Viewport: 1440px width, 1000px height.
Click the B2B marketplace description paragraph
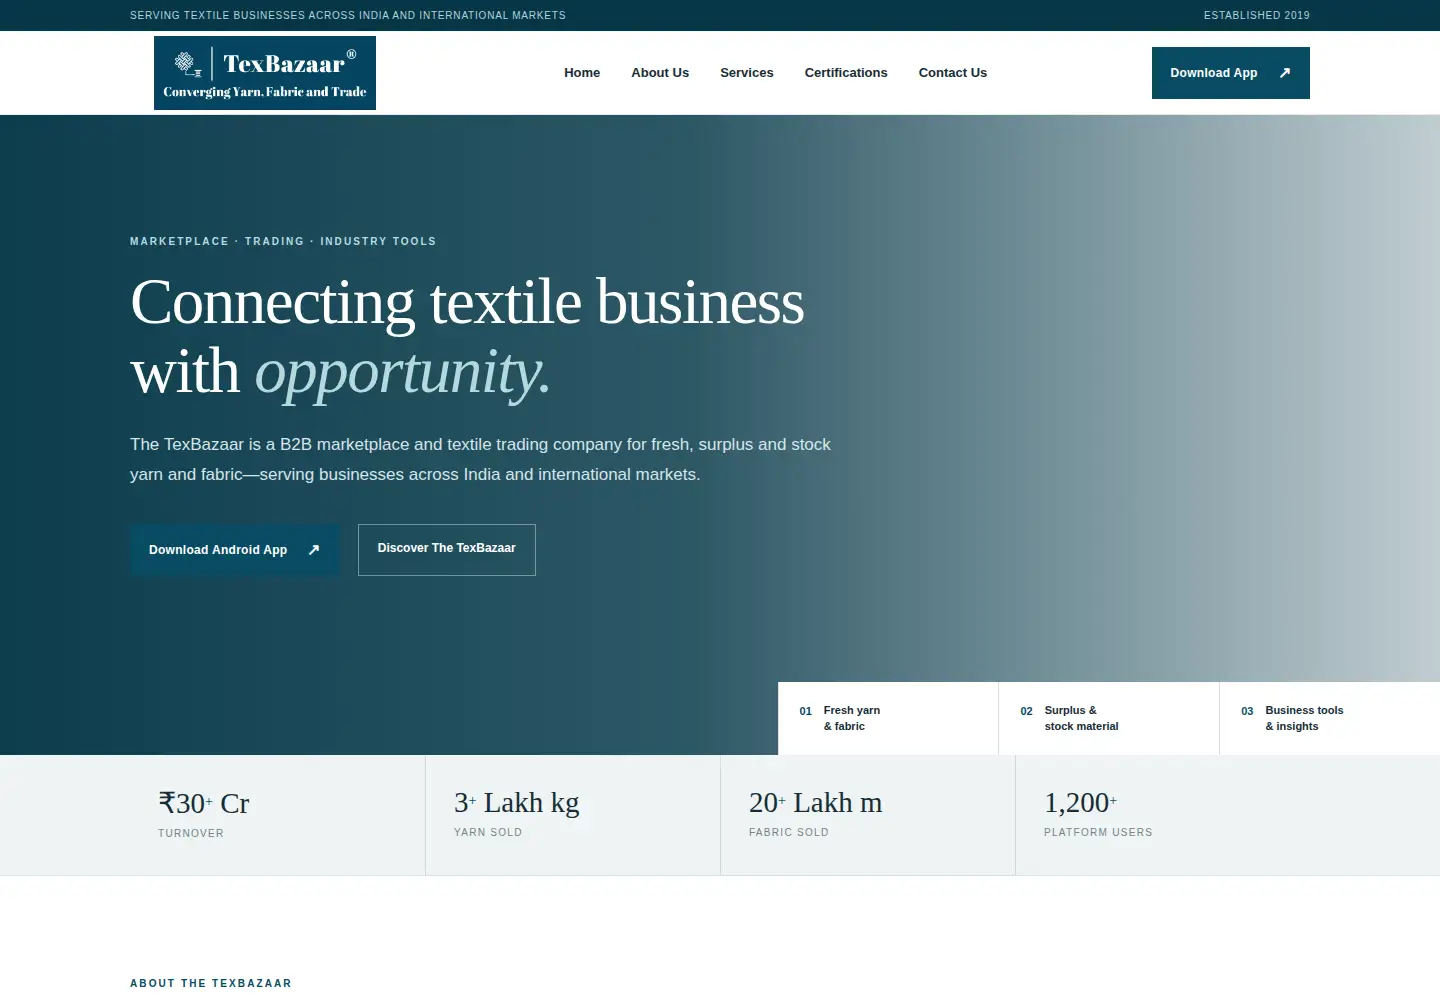tap(480, 459)
